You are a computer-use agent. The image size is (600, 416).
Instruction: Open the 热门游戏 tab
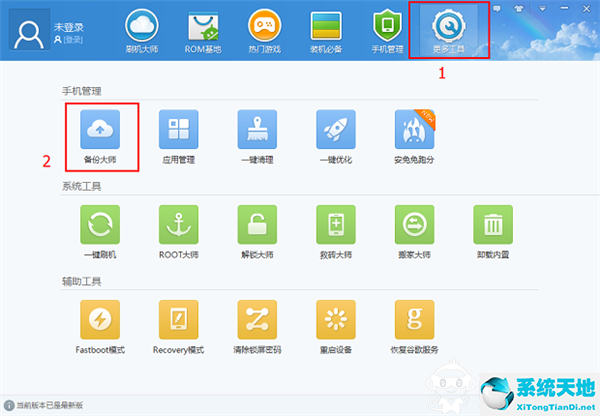coord(264,31)
